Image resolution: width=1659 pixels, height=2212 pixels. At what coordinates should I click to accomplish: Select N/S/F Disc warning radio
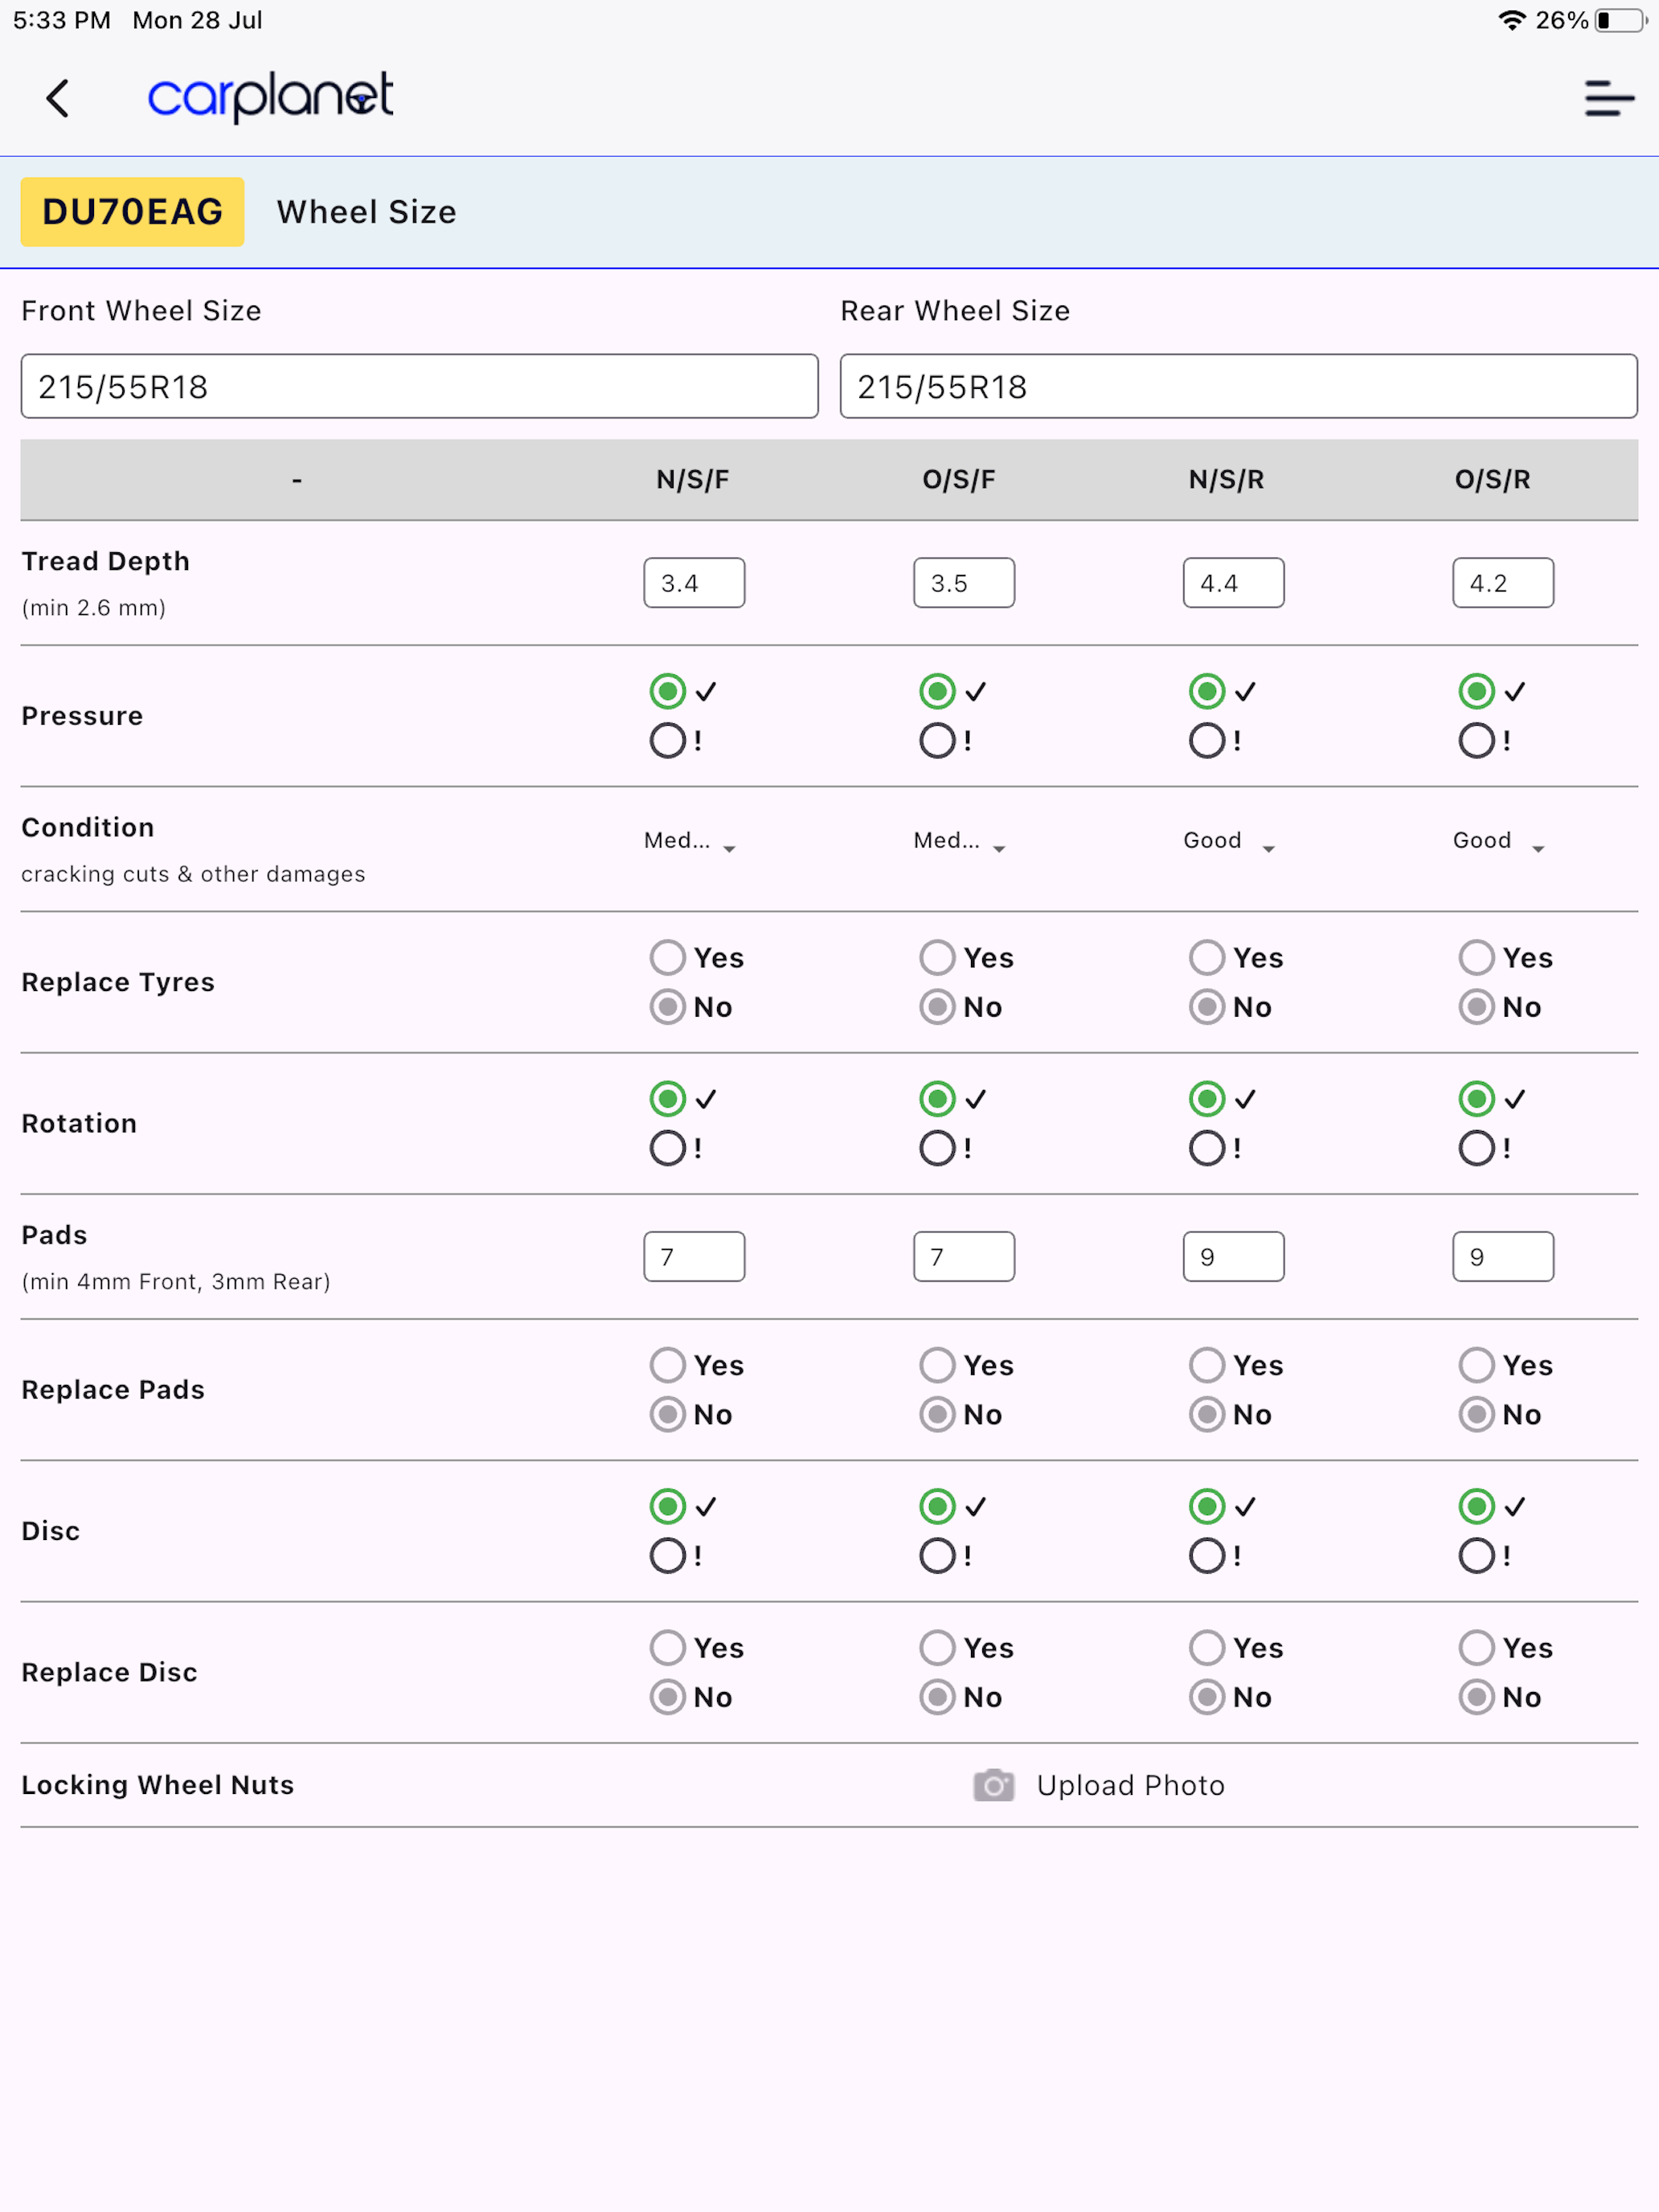click(x=667, y=1556)
